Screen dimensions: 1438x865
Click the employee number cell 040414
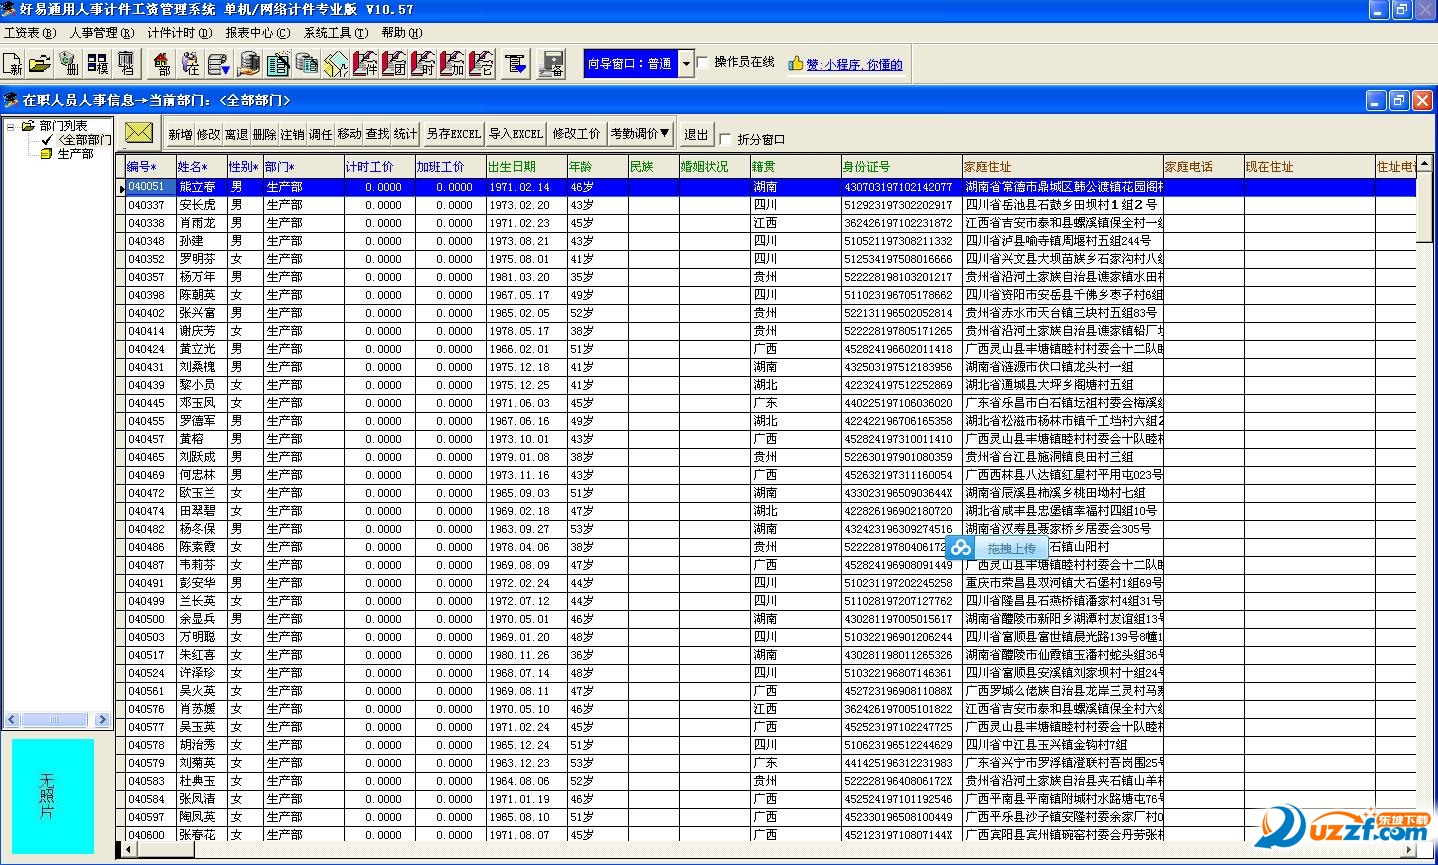point(150,331)
